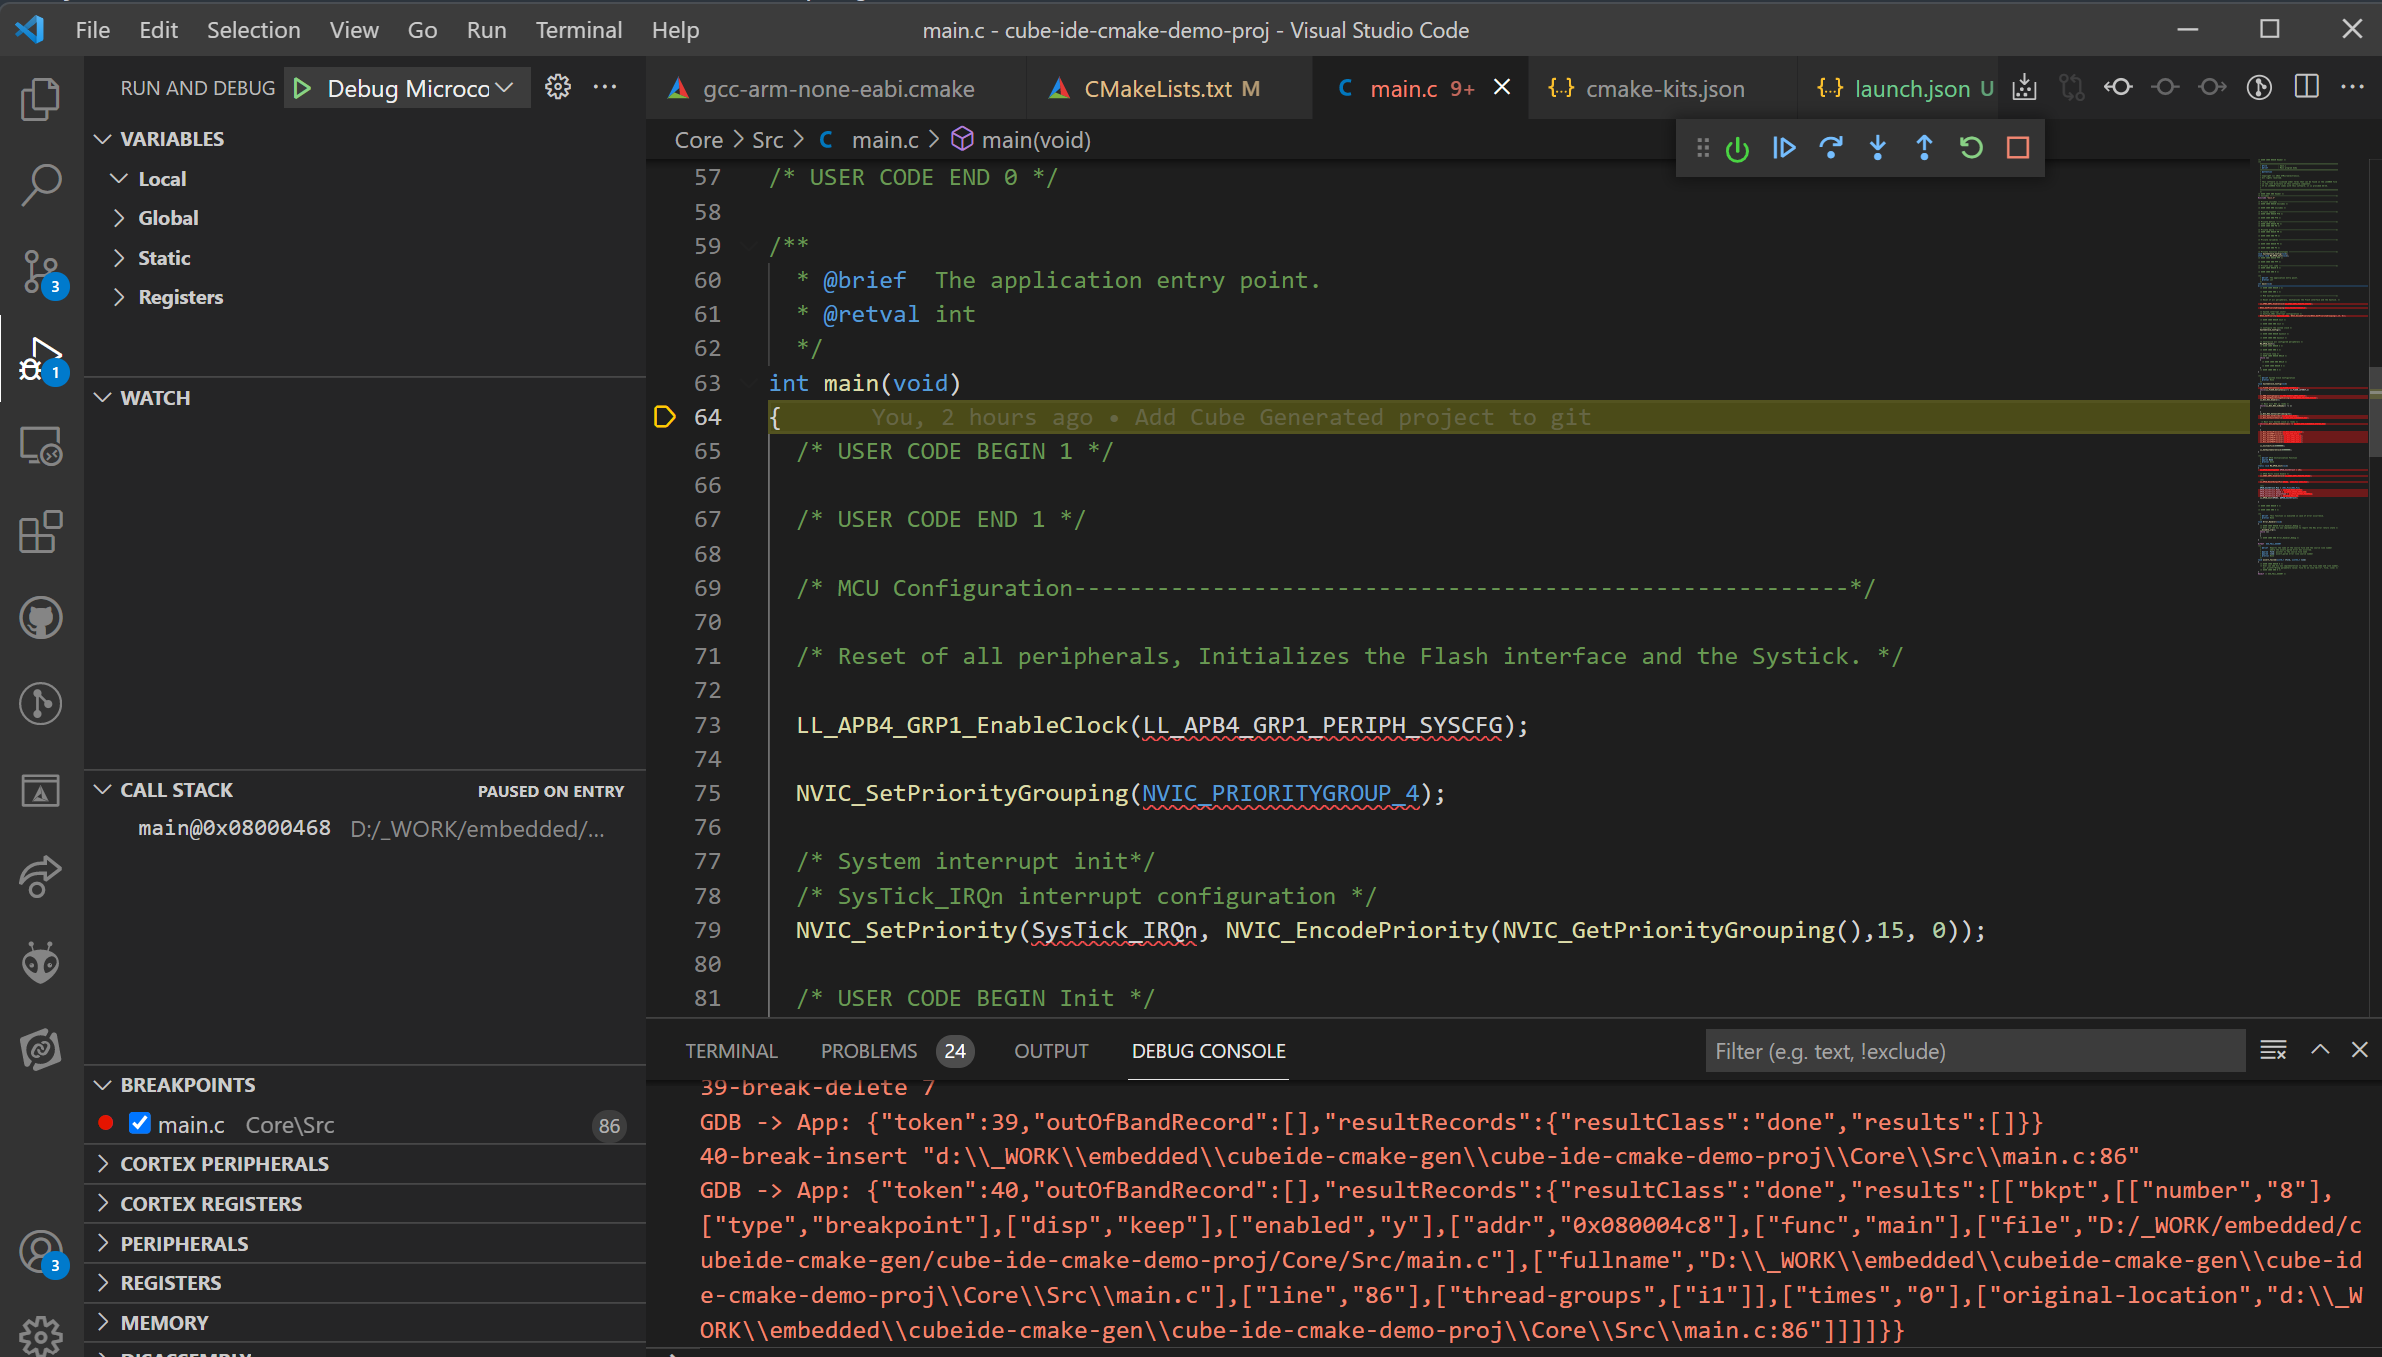
Task: Click the Step Over debug icon
Action: 1831,147
